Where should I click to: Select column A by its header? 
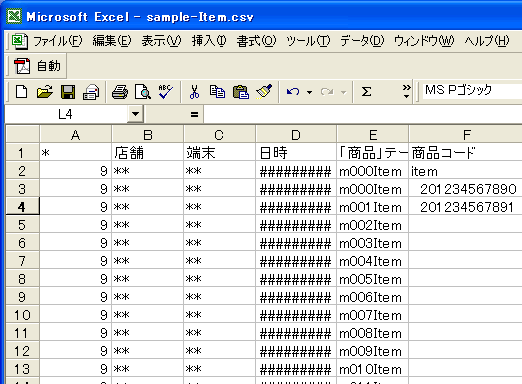75,135
